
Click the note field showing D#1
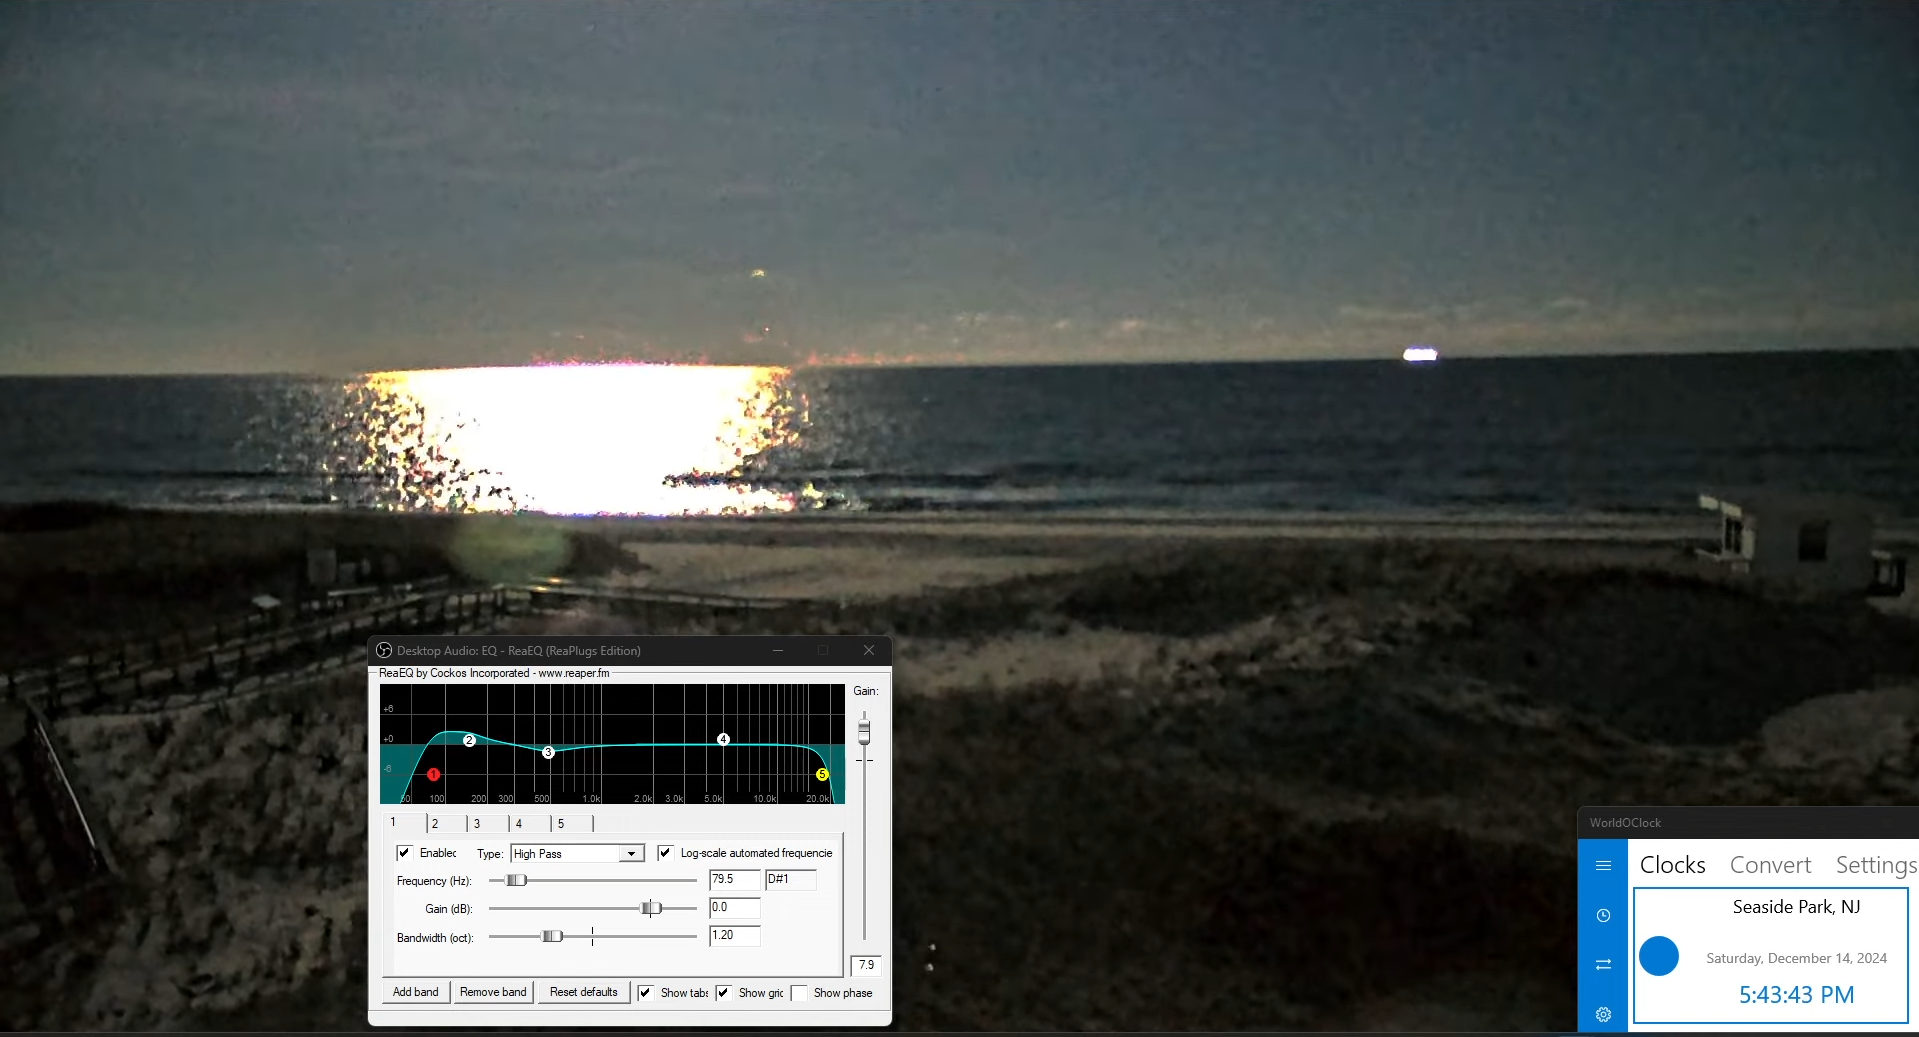point(791,879)
